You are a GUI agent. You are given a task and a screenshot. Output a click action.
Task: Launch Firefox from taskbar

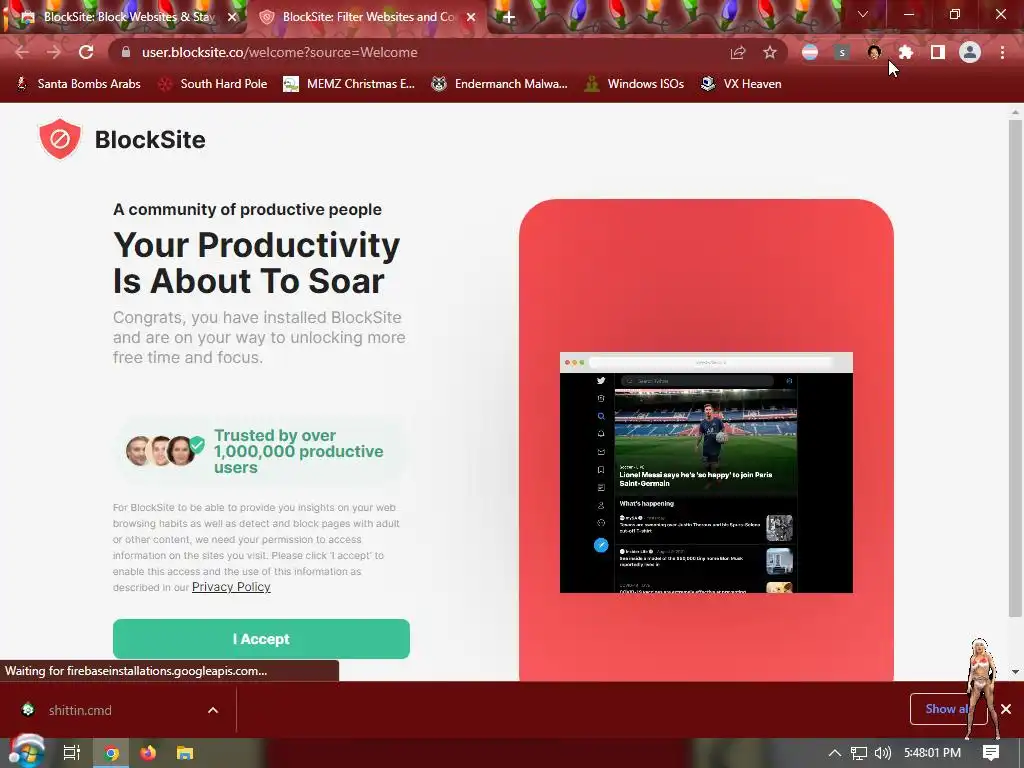[148, 753]
